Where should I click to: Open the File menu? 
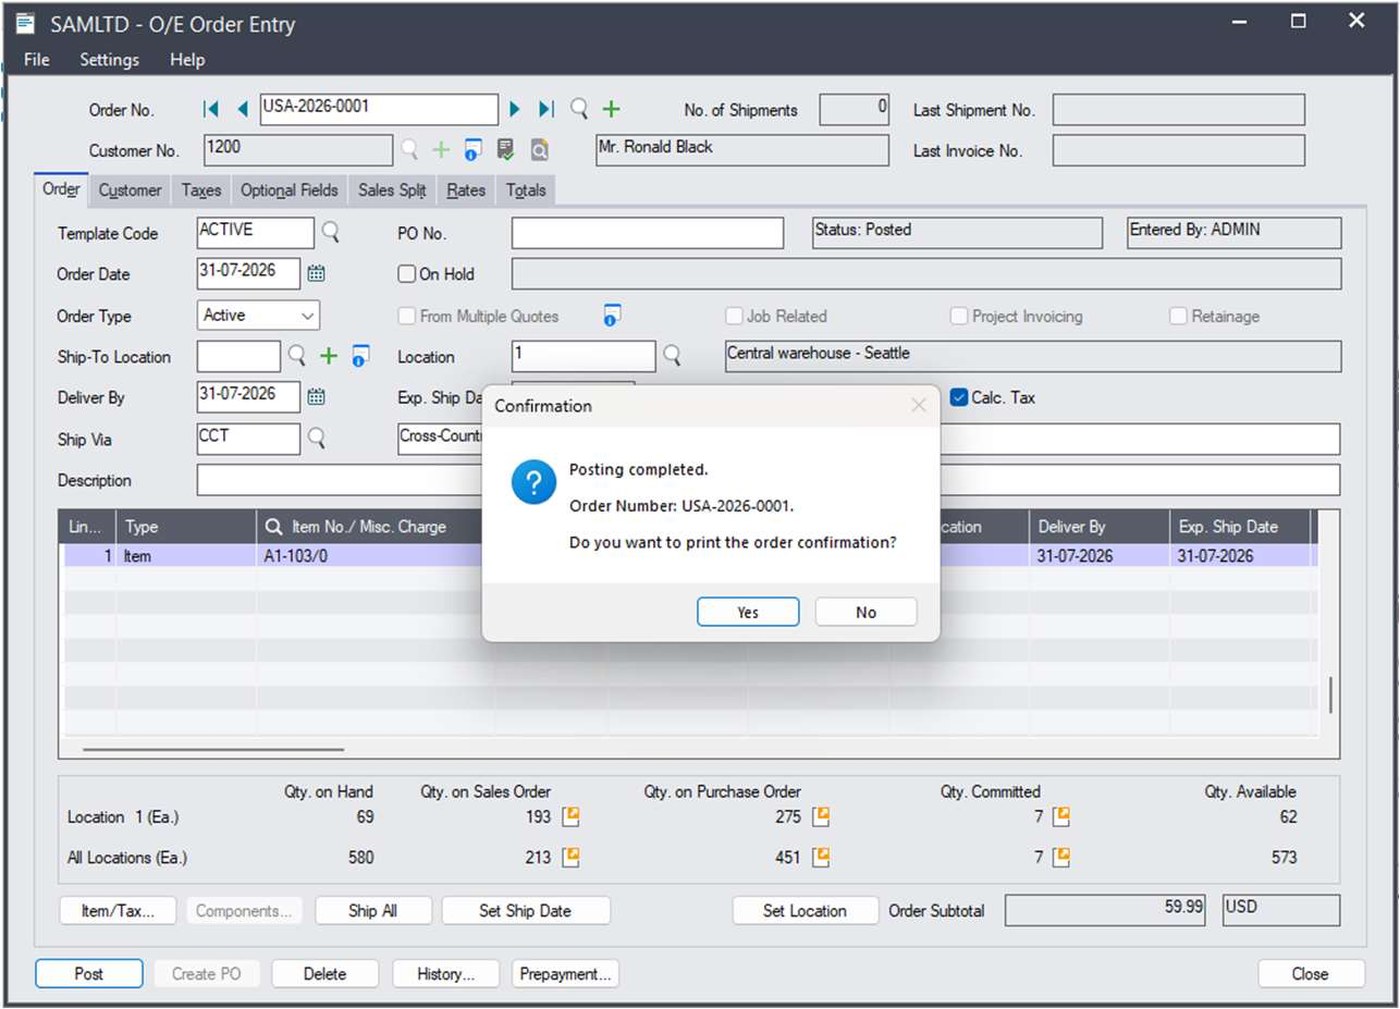(37, 59)
